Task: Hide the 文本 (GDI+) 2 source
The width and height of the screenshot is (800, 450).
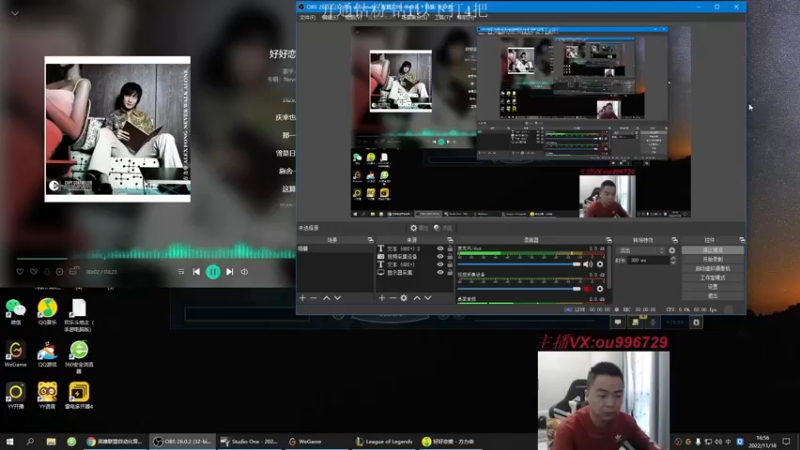Action: point(440,248)
